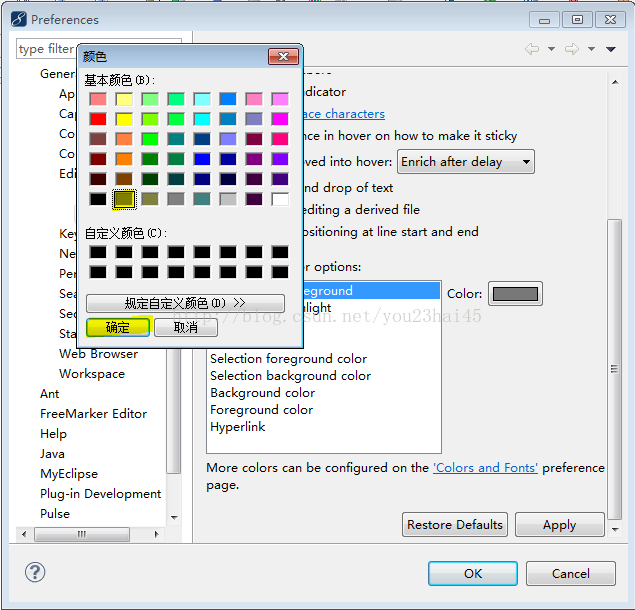Click the help question mark icon
The height and width of the screenshot is (610, 635).
click(x=35, y=572)
